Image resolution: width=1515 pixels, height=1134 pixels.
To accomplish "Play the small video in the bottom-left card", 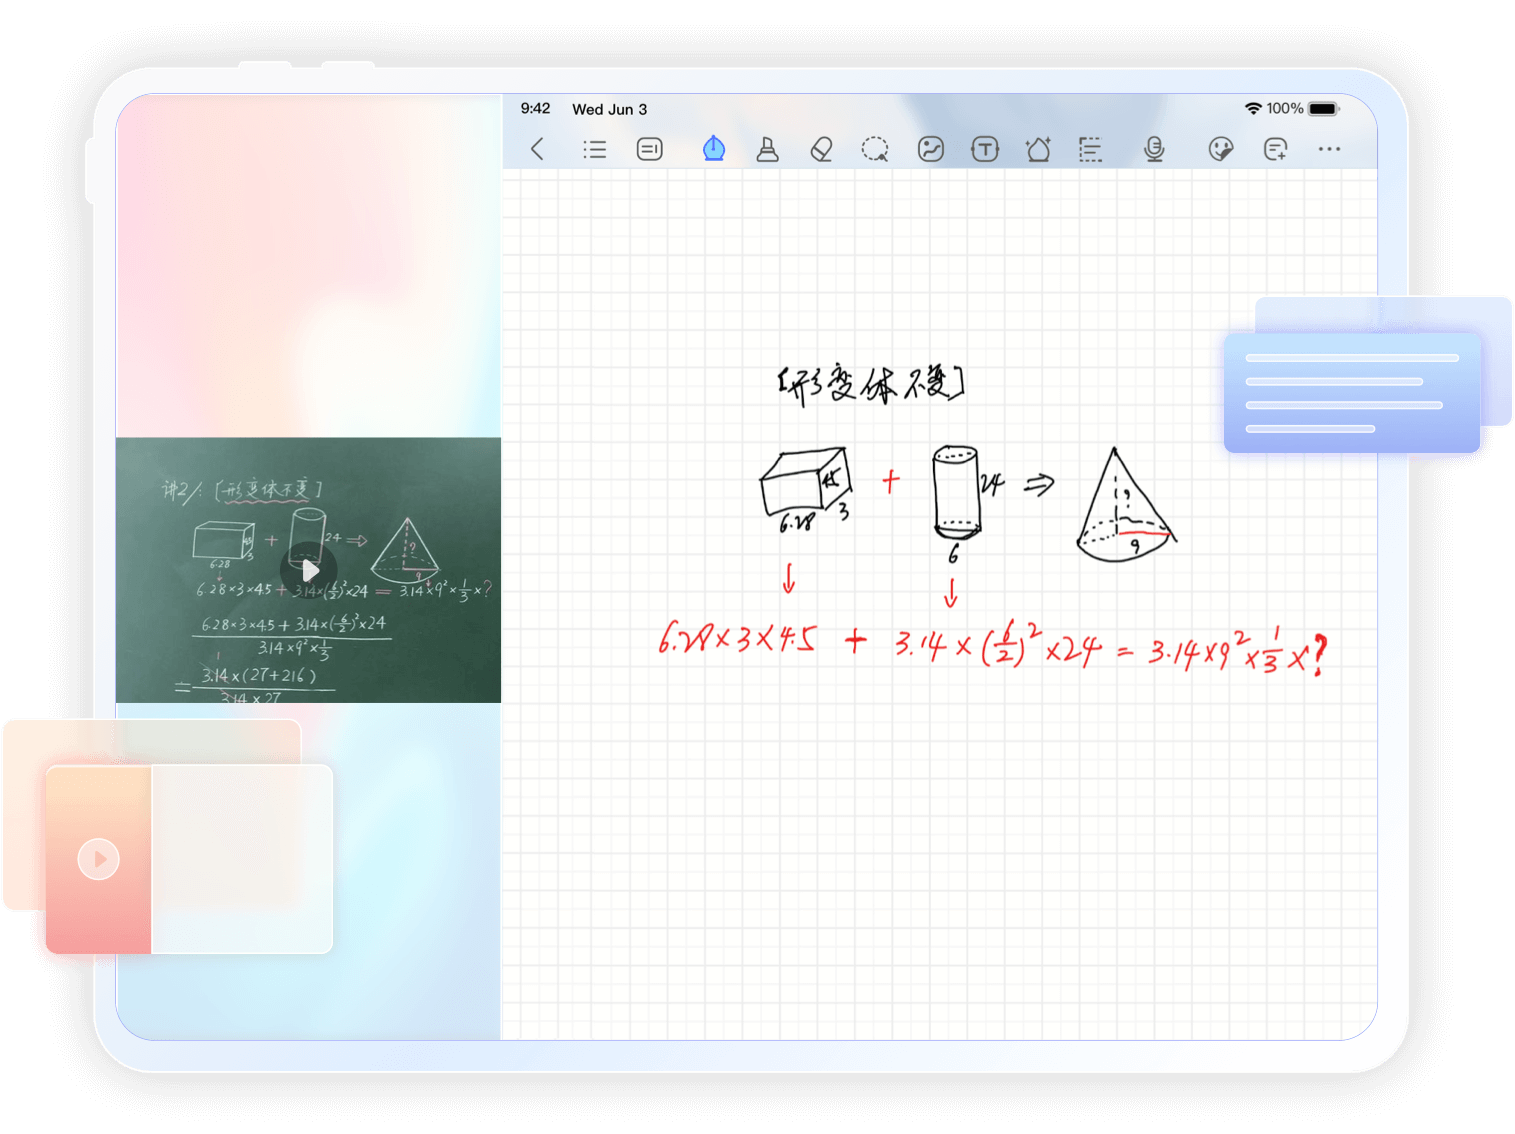I will 98,858.
